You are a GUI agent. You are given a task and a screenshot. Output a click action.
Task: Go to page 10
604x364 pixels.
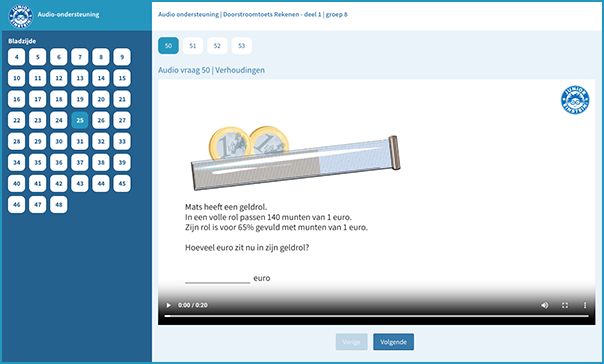pyautogui.click(x=17, y=78)
